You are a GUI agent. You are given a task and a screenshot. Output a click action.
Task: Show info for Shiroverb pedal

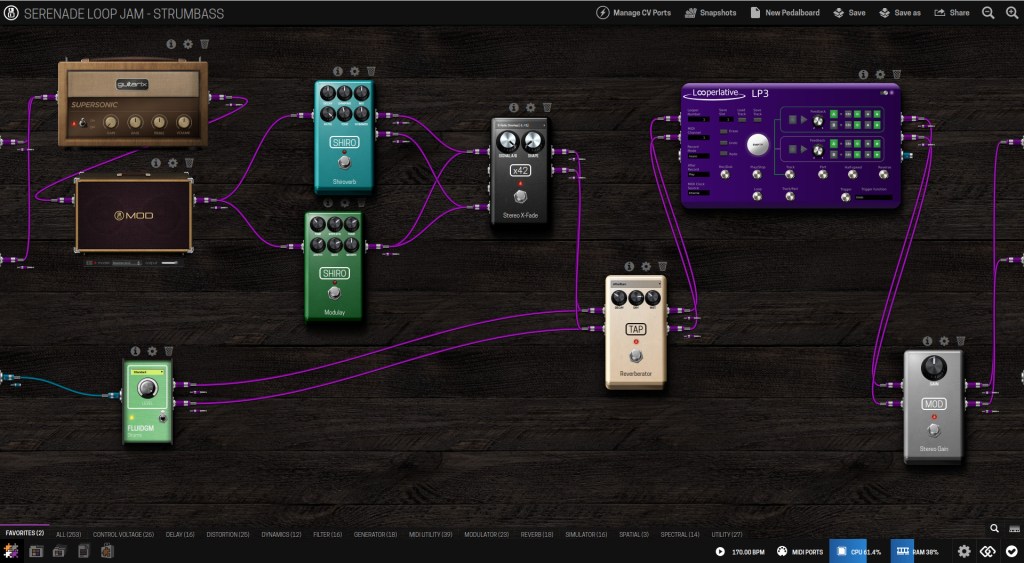338,71
